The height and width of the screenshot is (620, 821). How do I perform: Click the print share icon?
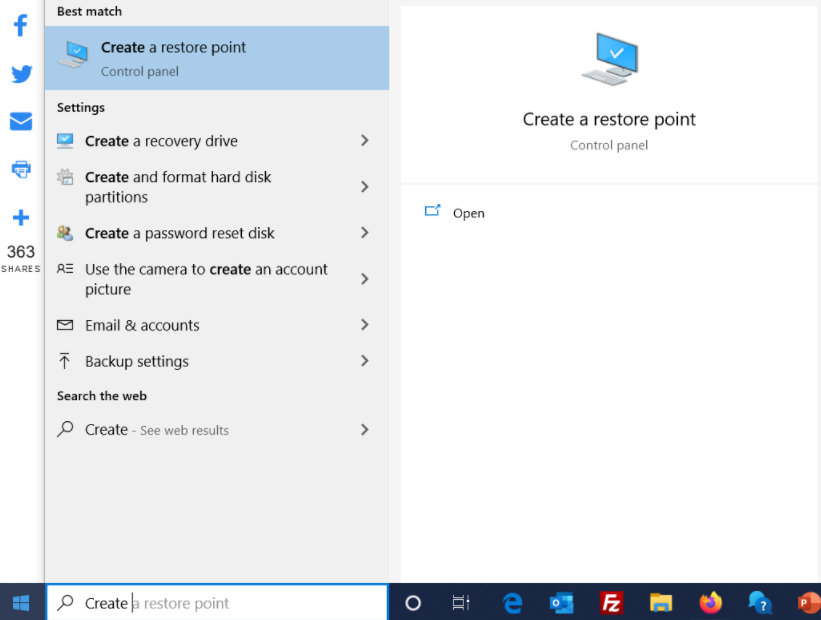(20, 169)
